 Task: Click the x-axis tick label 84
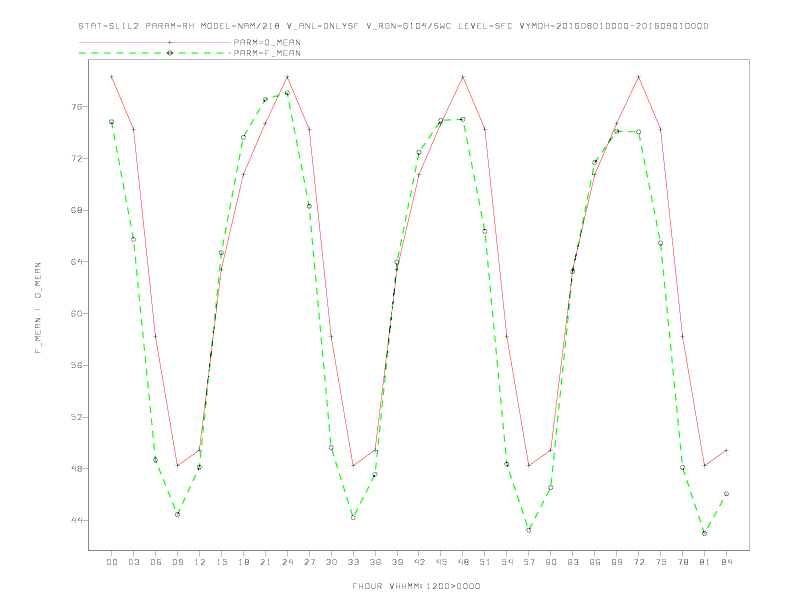click(x=726, y=562)
